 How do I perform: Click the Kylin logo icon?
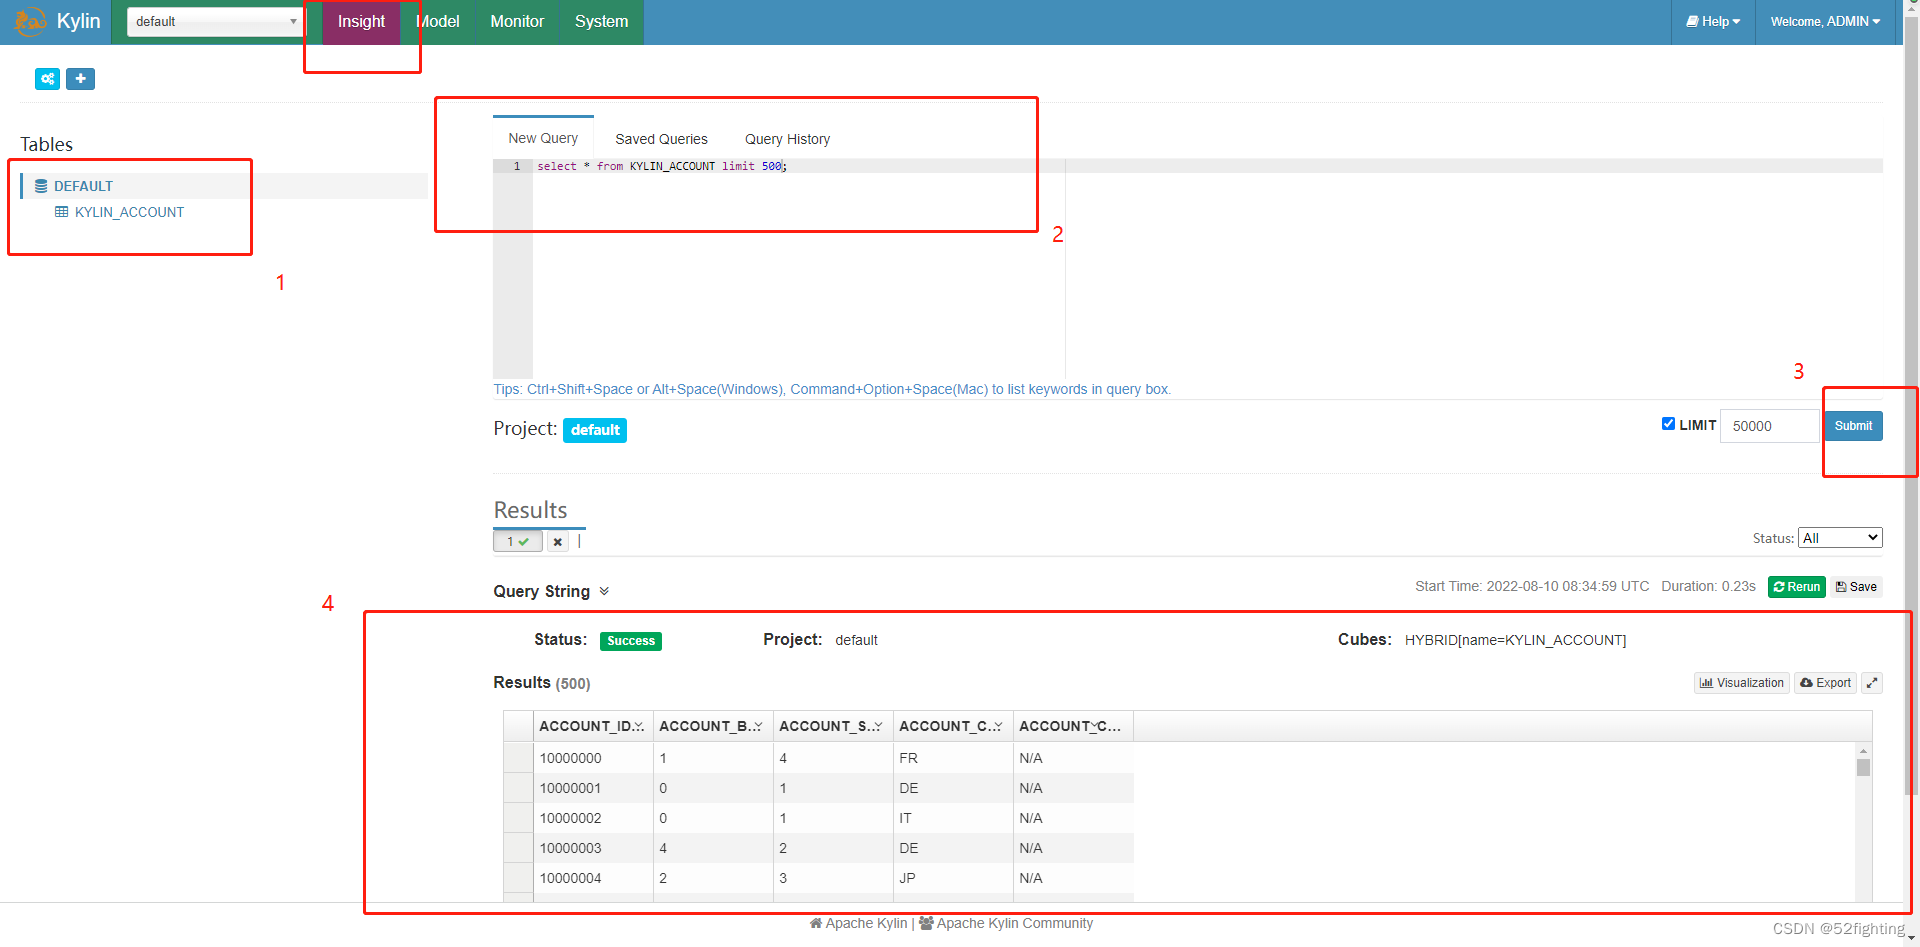30,21
